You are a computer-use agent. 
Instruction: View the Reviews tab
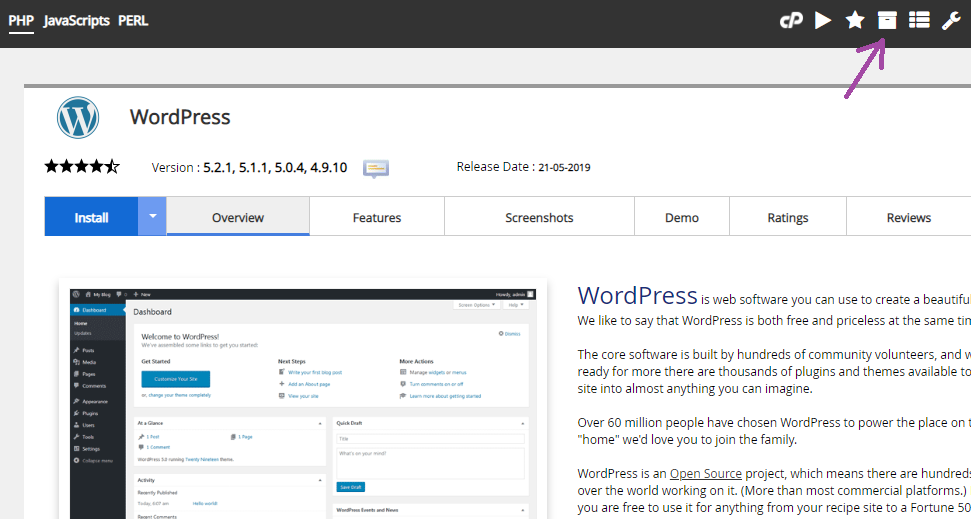click(x=908, y=217)
